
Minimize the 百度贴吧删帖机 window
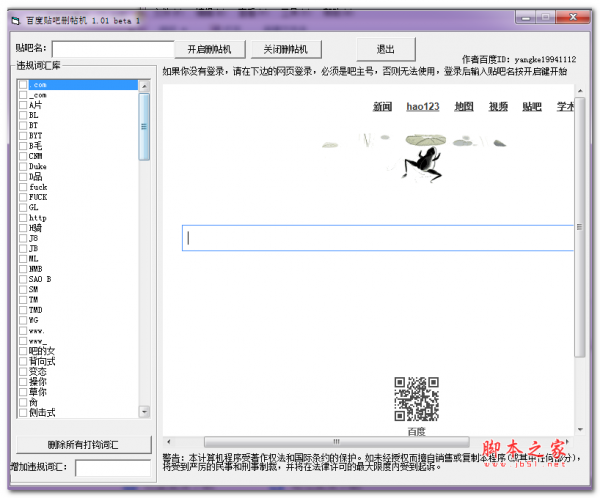pyautogui.click(x=526, y=17)
